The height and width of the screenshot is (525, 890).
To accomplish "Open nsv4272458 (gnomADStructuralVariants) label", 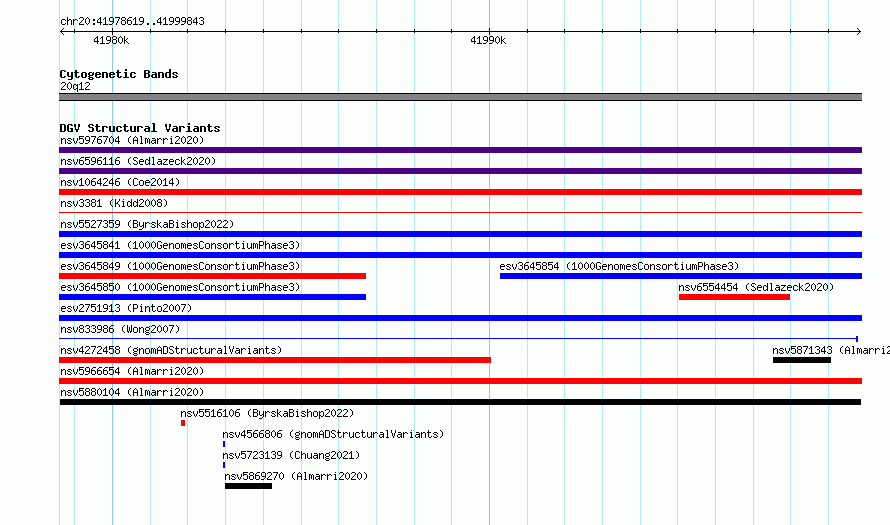I will [171, 350].
